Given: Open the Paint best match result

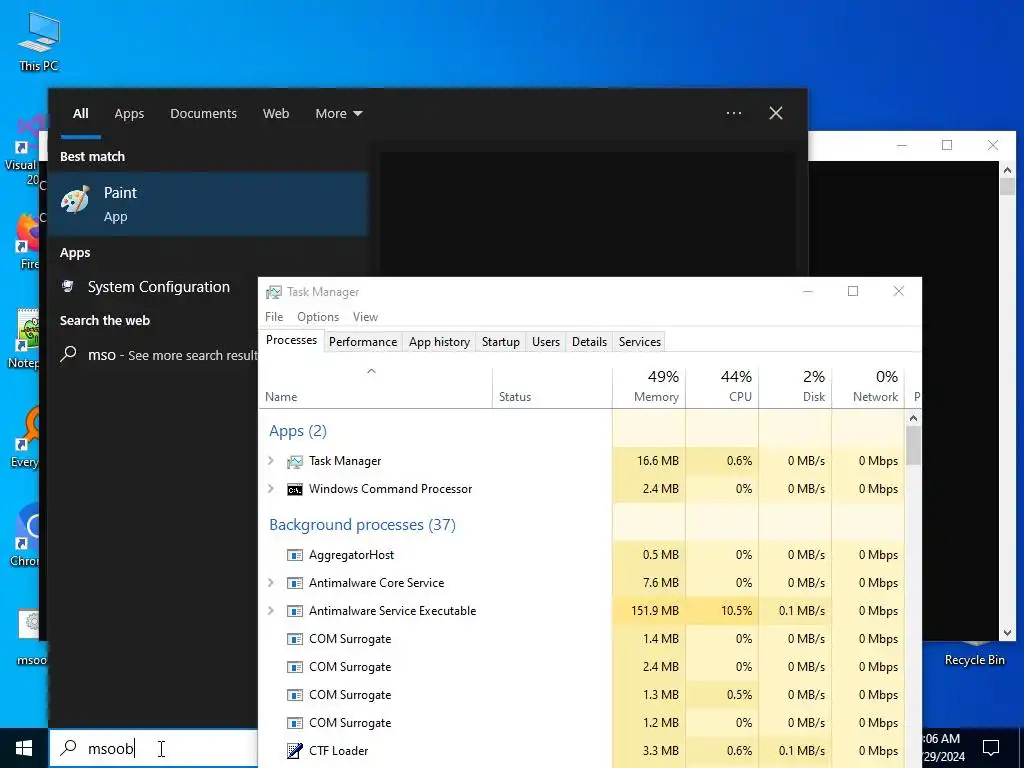Looking at the screenshot, I should pyautogui.click(x=208, y=204).
